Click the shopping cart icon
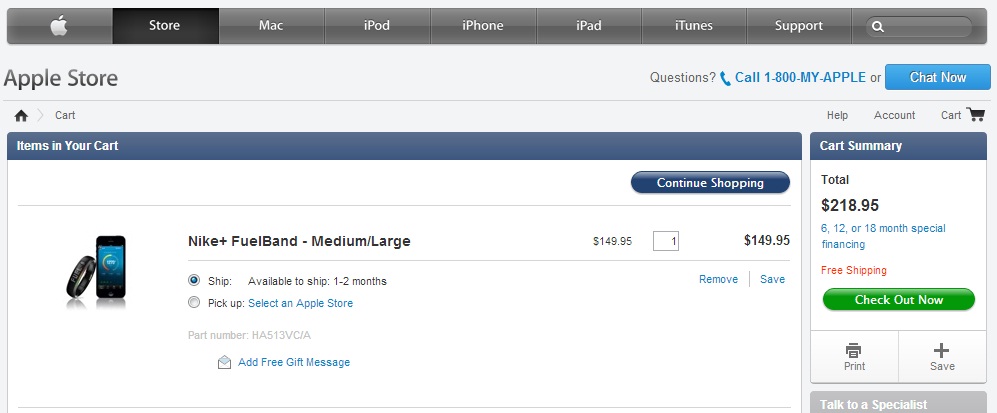The width and height of the screenshot is (997, 413). [975, 114]
